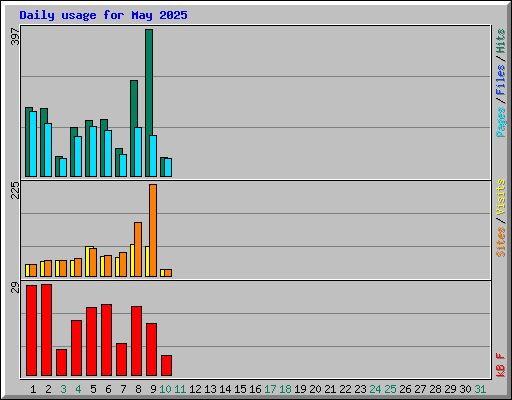Click the red KB bar for day 1
Screen dimensions: 512x400
32,330
